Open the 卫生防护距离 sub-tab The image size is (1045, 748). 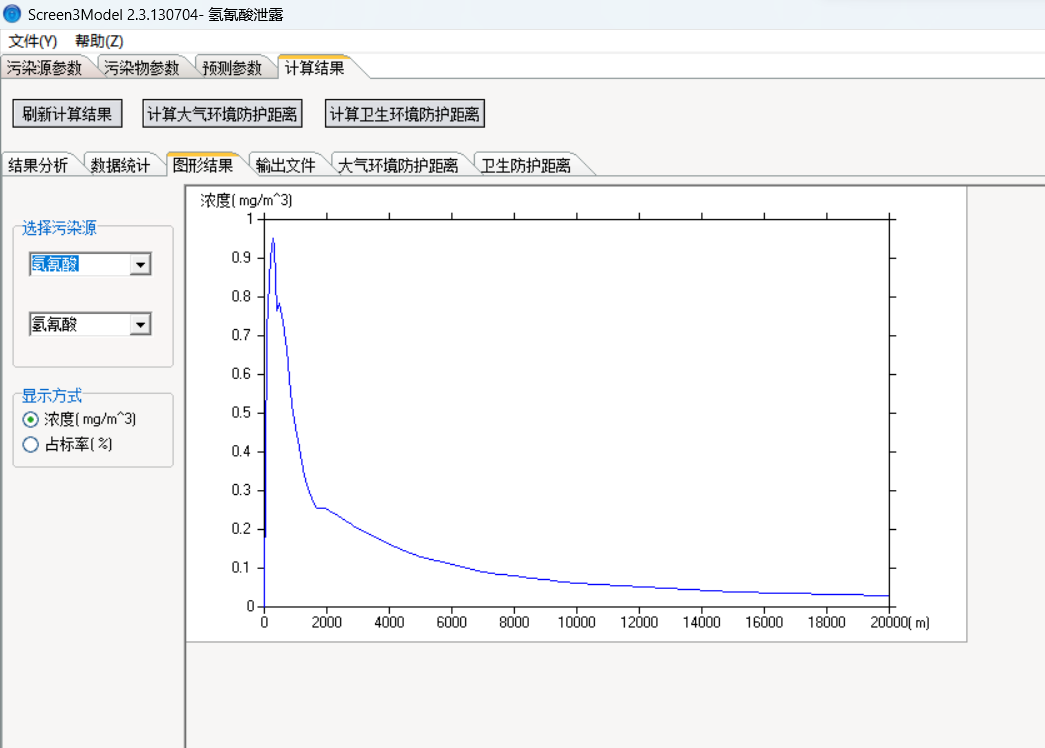click(x=526, y=165)
